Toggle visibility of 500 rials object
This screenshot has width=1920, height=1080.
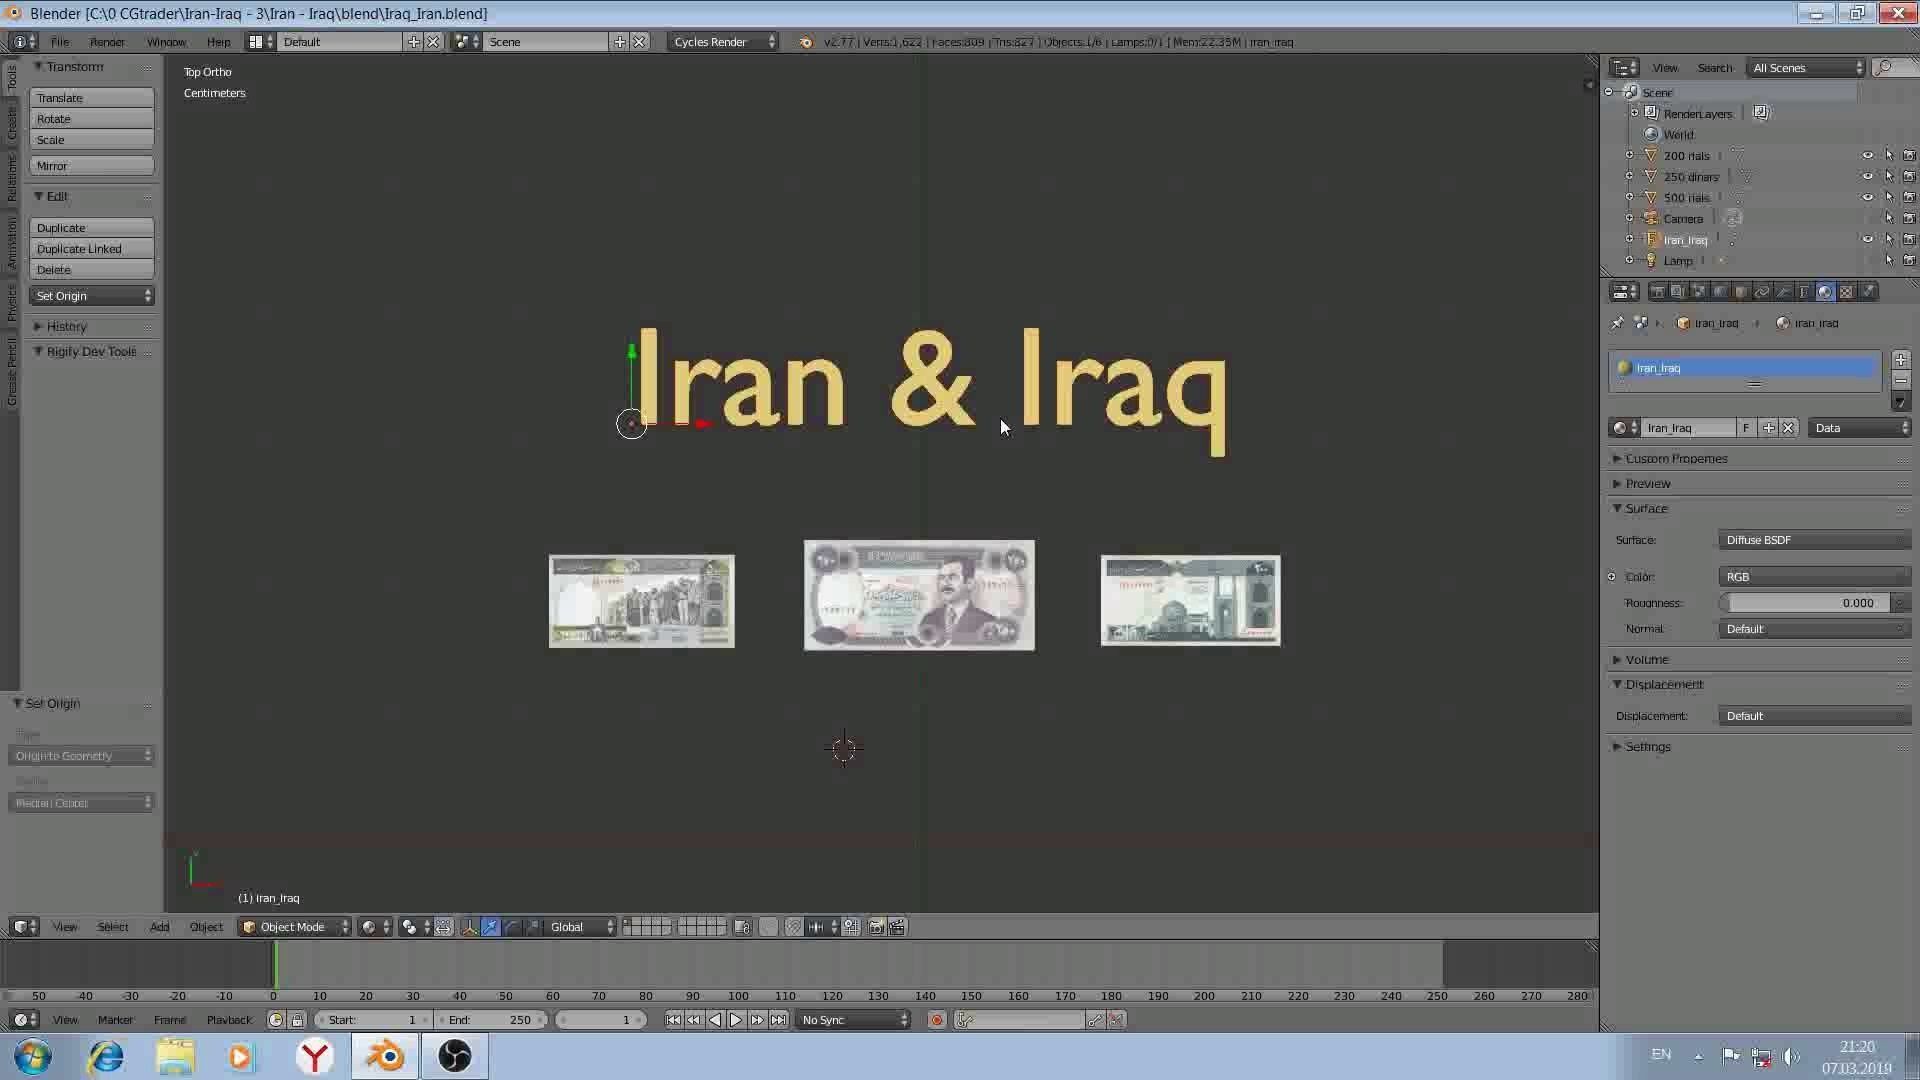point(1867,198)
